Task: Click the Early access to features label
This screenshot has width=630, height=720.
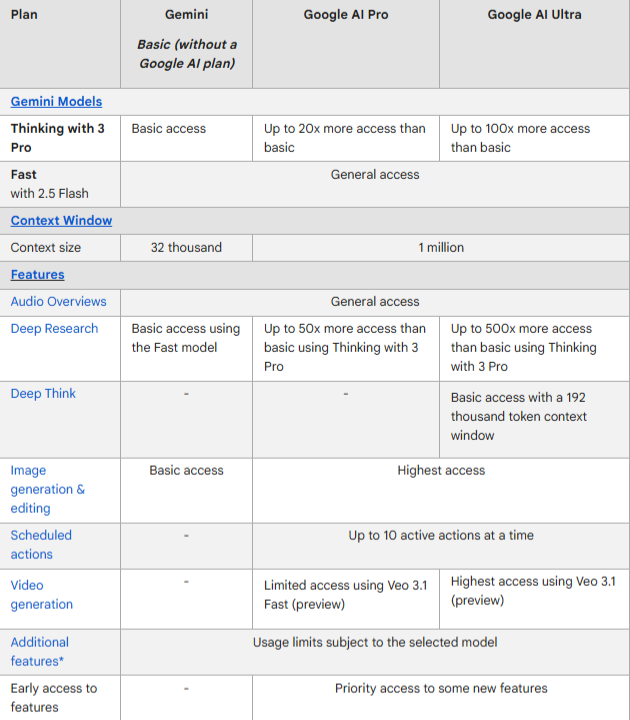Action: click(x=54, y=697)
